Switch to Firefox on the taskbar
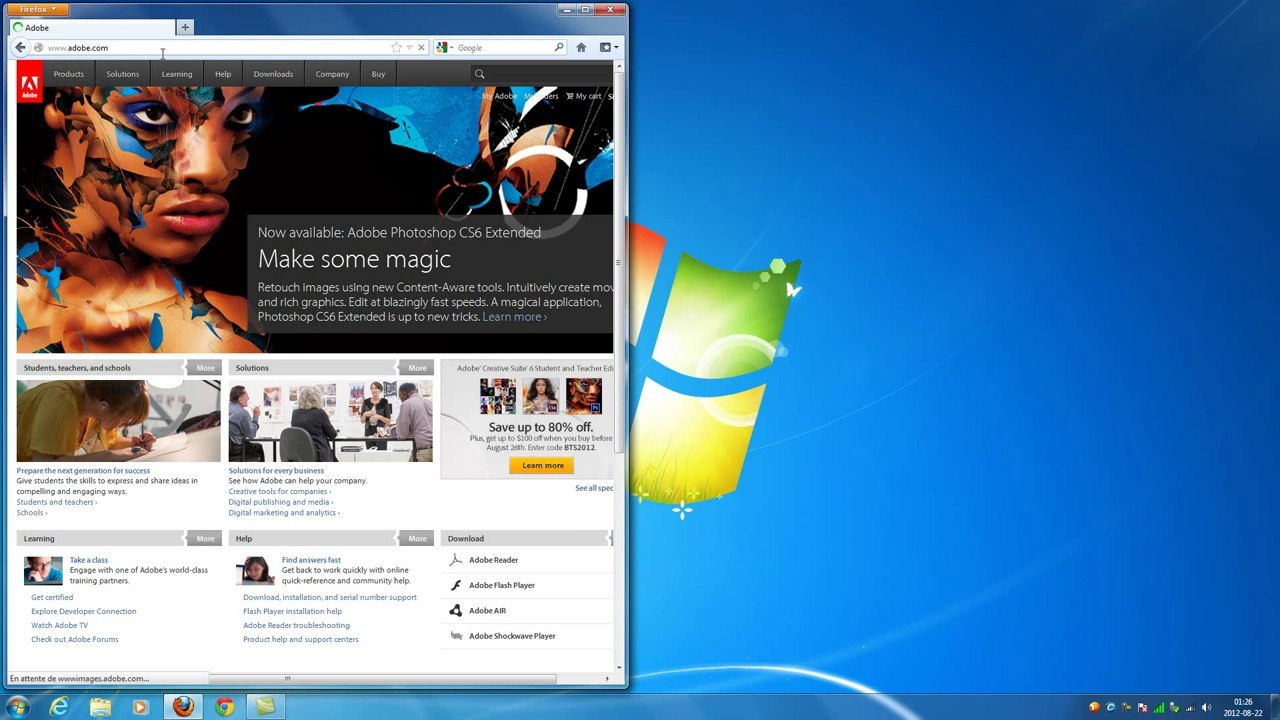The height and width of the screenshot is (720, 1280). (183, 706)
